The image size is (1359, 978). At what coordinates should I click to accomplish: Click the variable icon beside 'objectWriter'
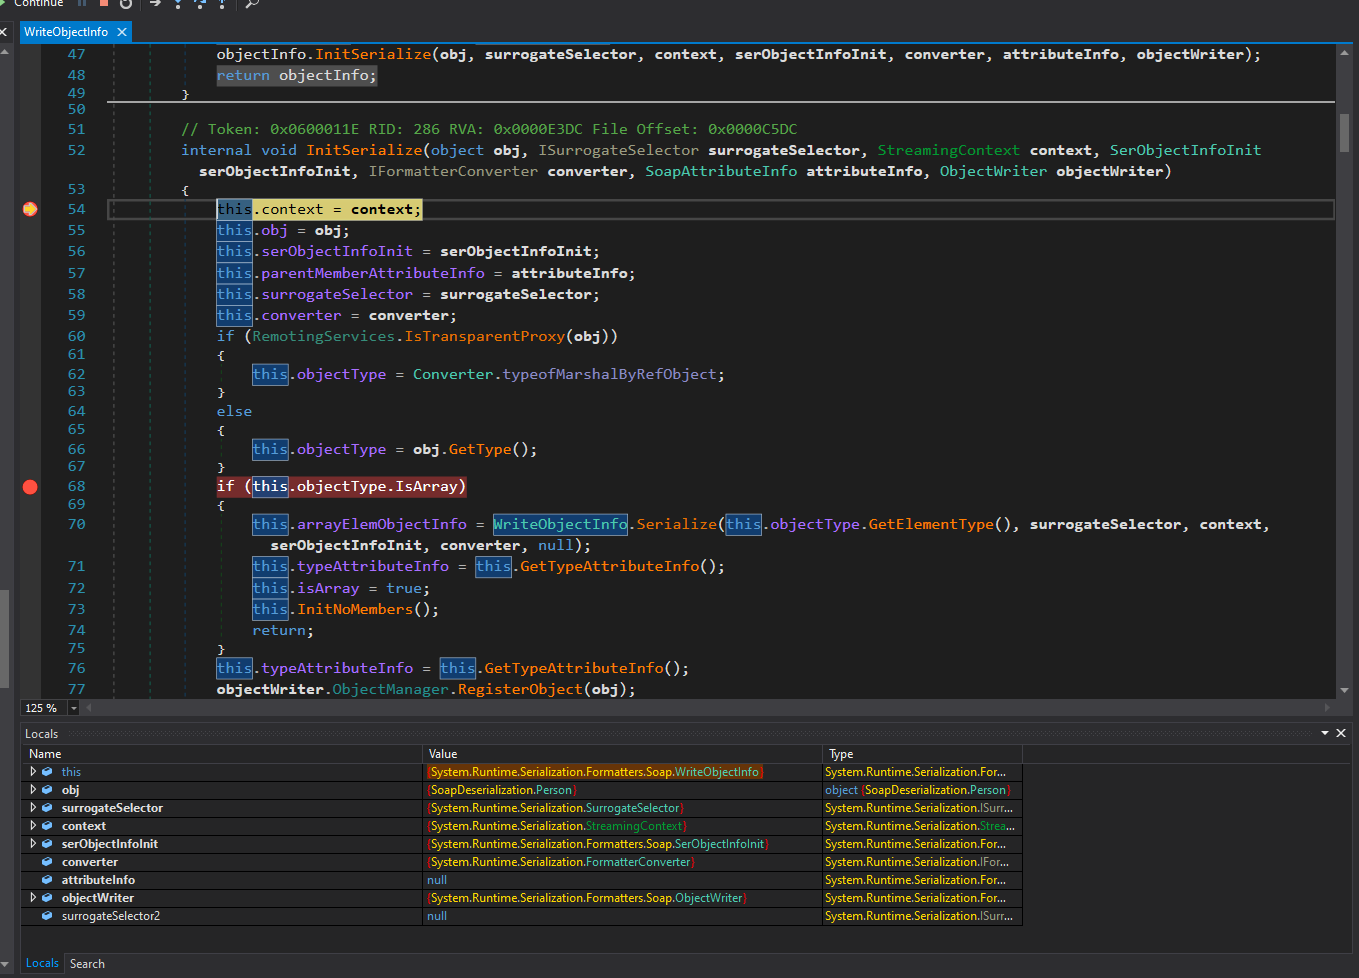47,898
